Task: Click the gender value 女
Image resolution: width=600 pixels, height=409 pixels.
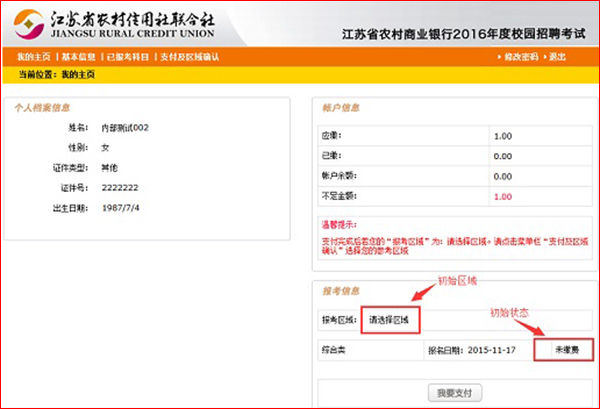Action: click(x=105, y=148)
